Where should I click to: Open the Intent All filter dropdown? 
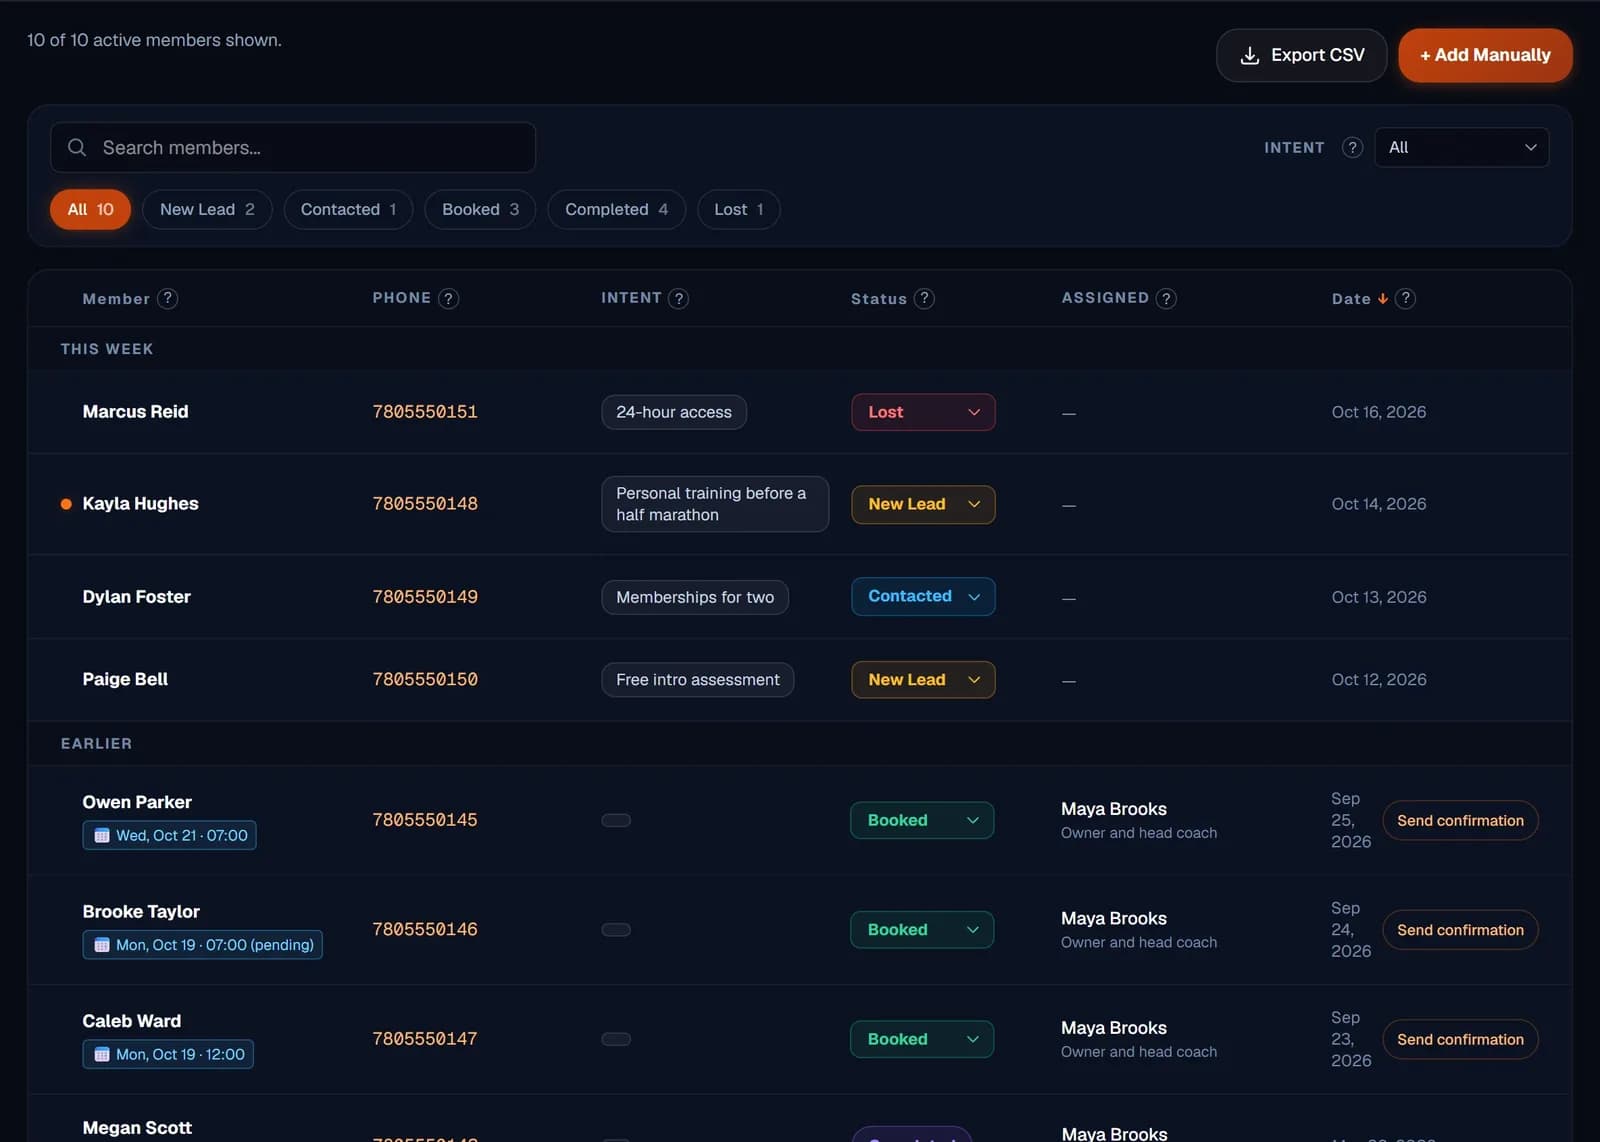point(1462,147)
